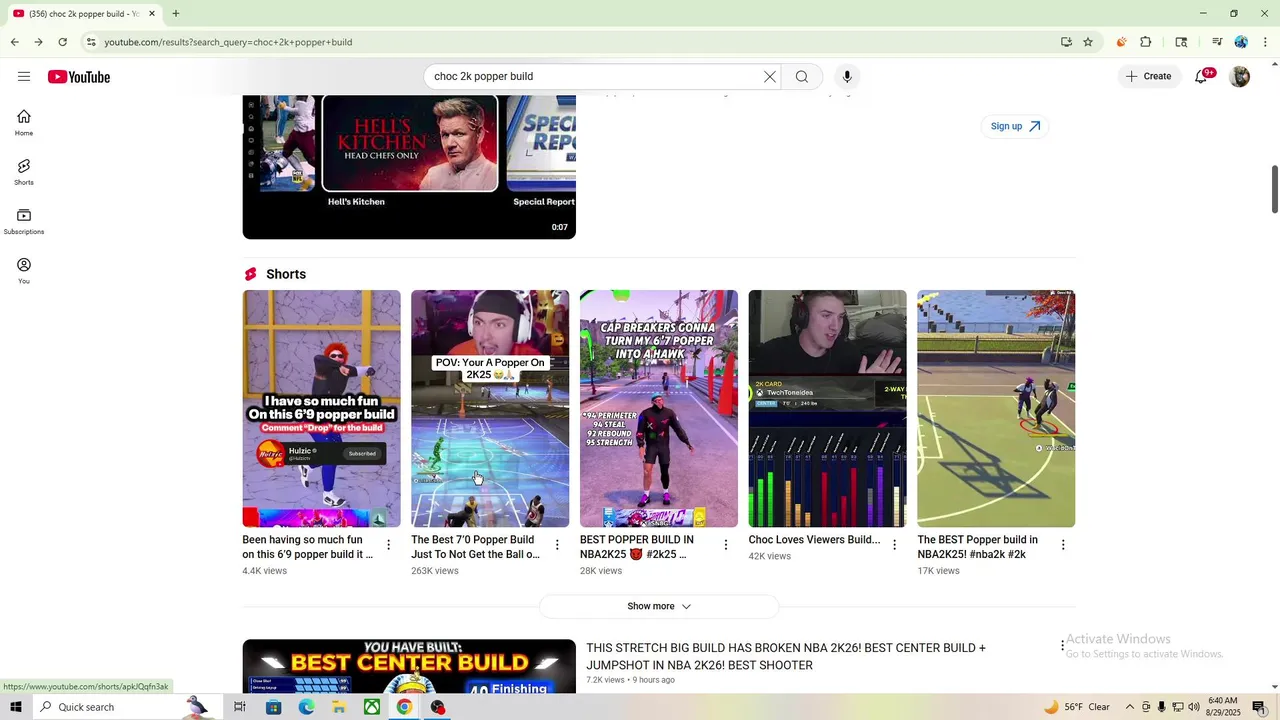
Task: Open 'The BEST Popper build in NBA2K25!' title
Action: (978, 547)
